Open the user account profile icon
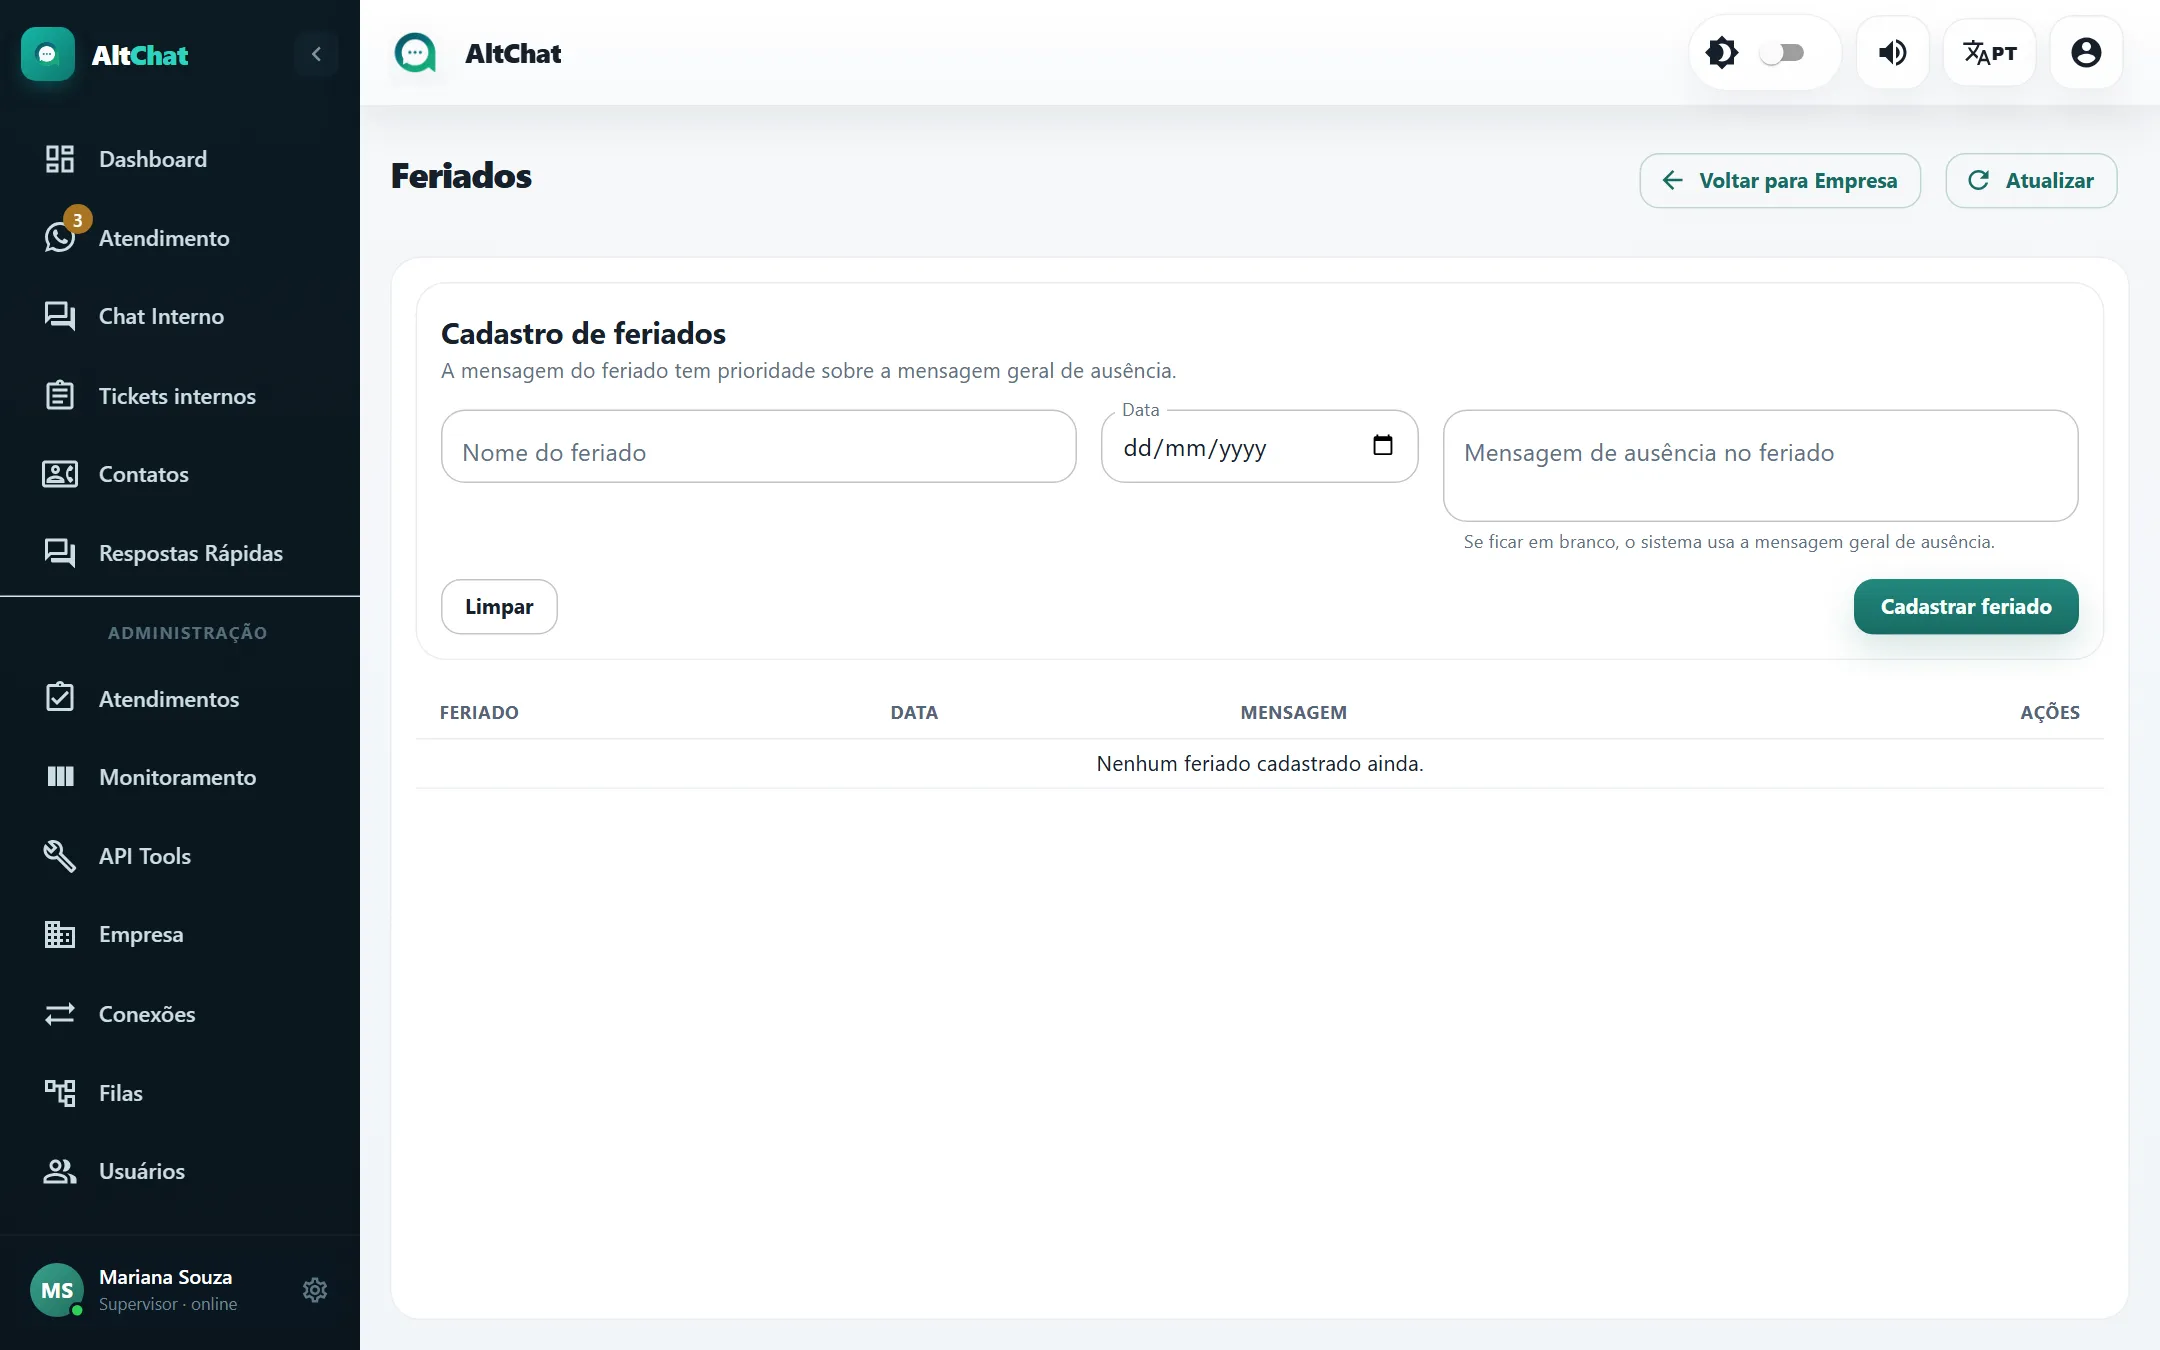The height and width of the screenshot is (1350, 2160). (x=2086, y=52)
